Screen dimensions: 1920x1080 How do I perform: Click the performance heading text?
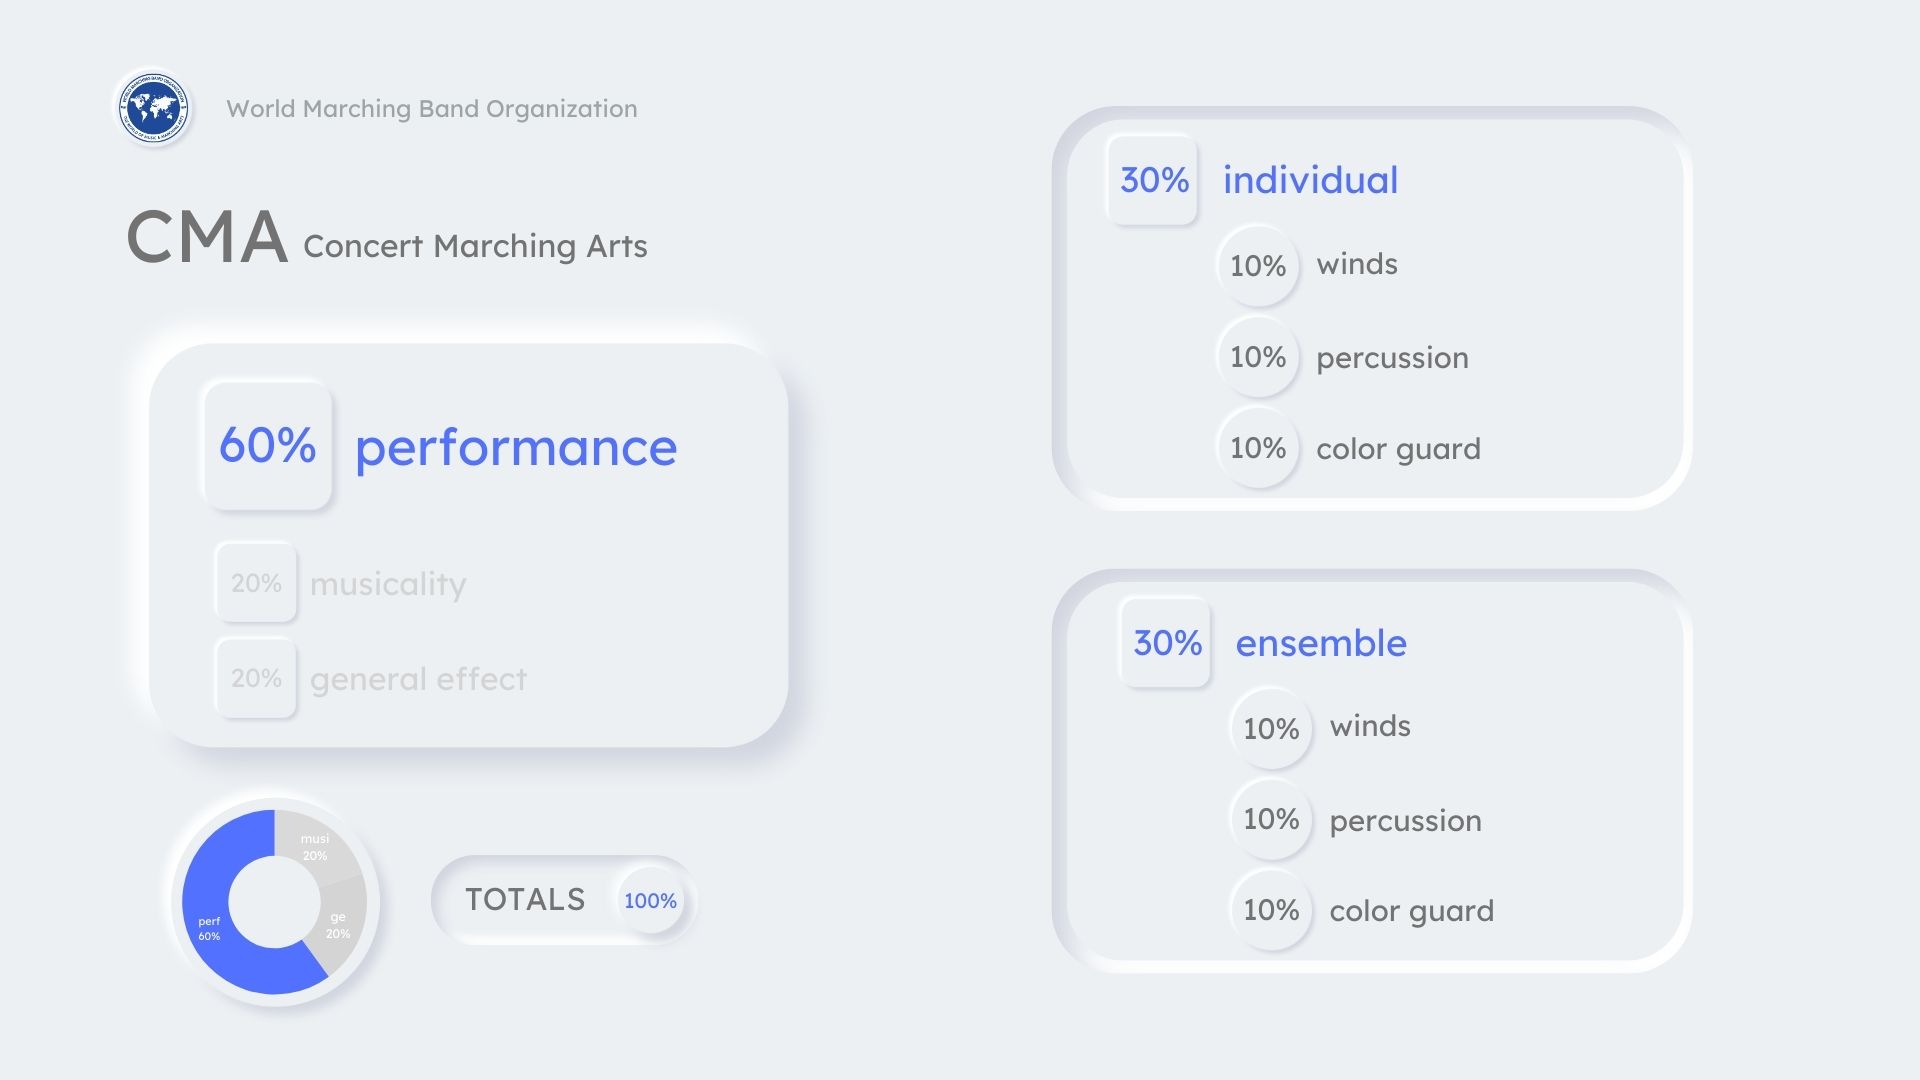point(516,447)
